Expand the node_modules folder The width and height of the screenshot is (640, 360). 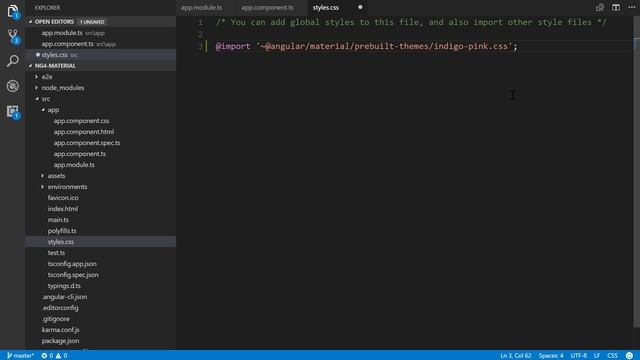click(37, 88)
